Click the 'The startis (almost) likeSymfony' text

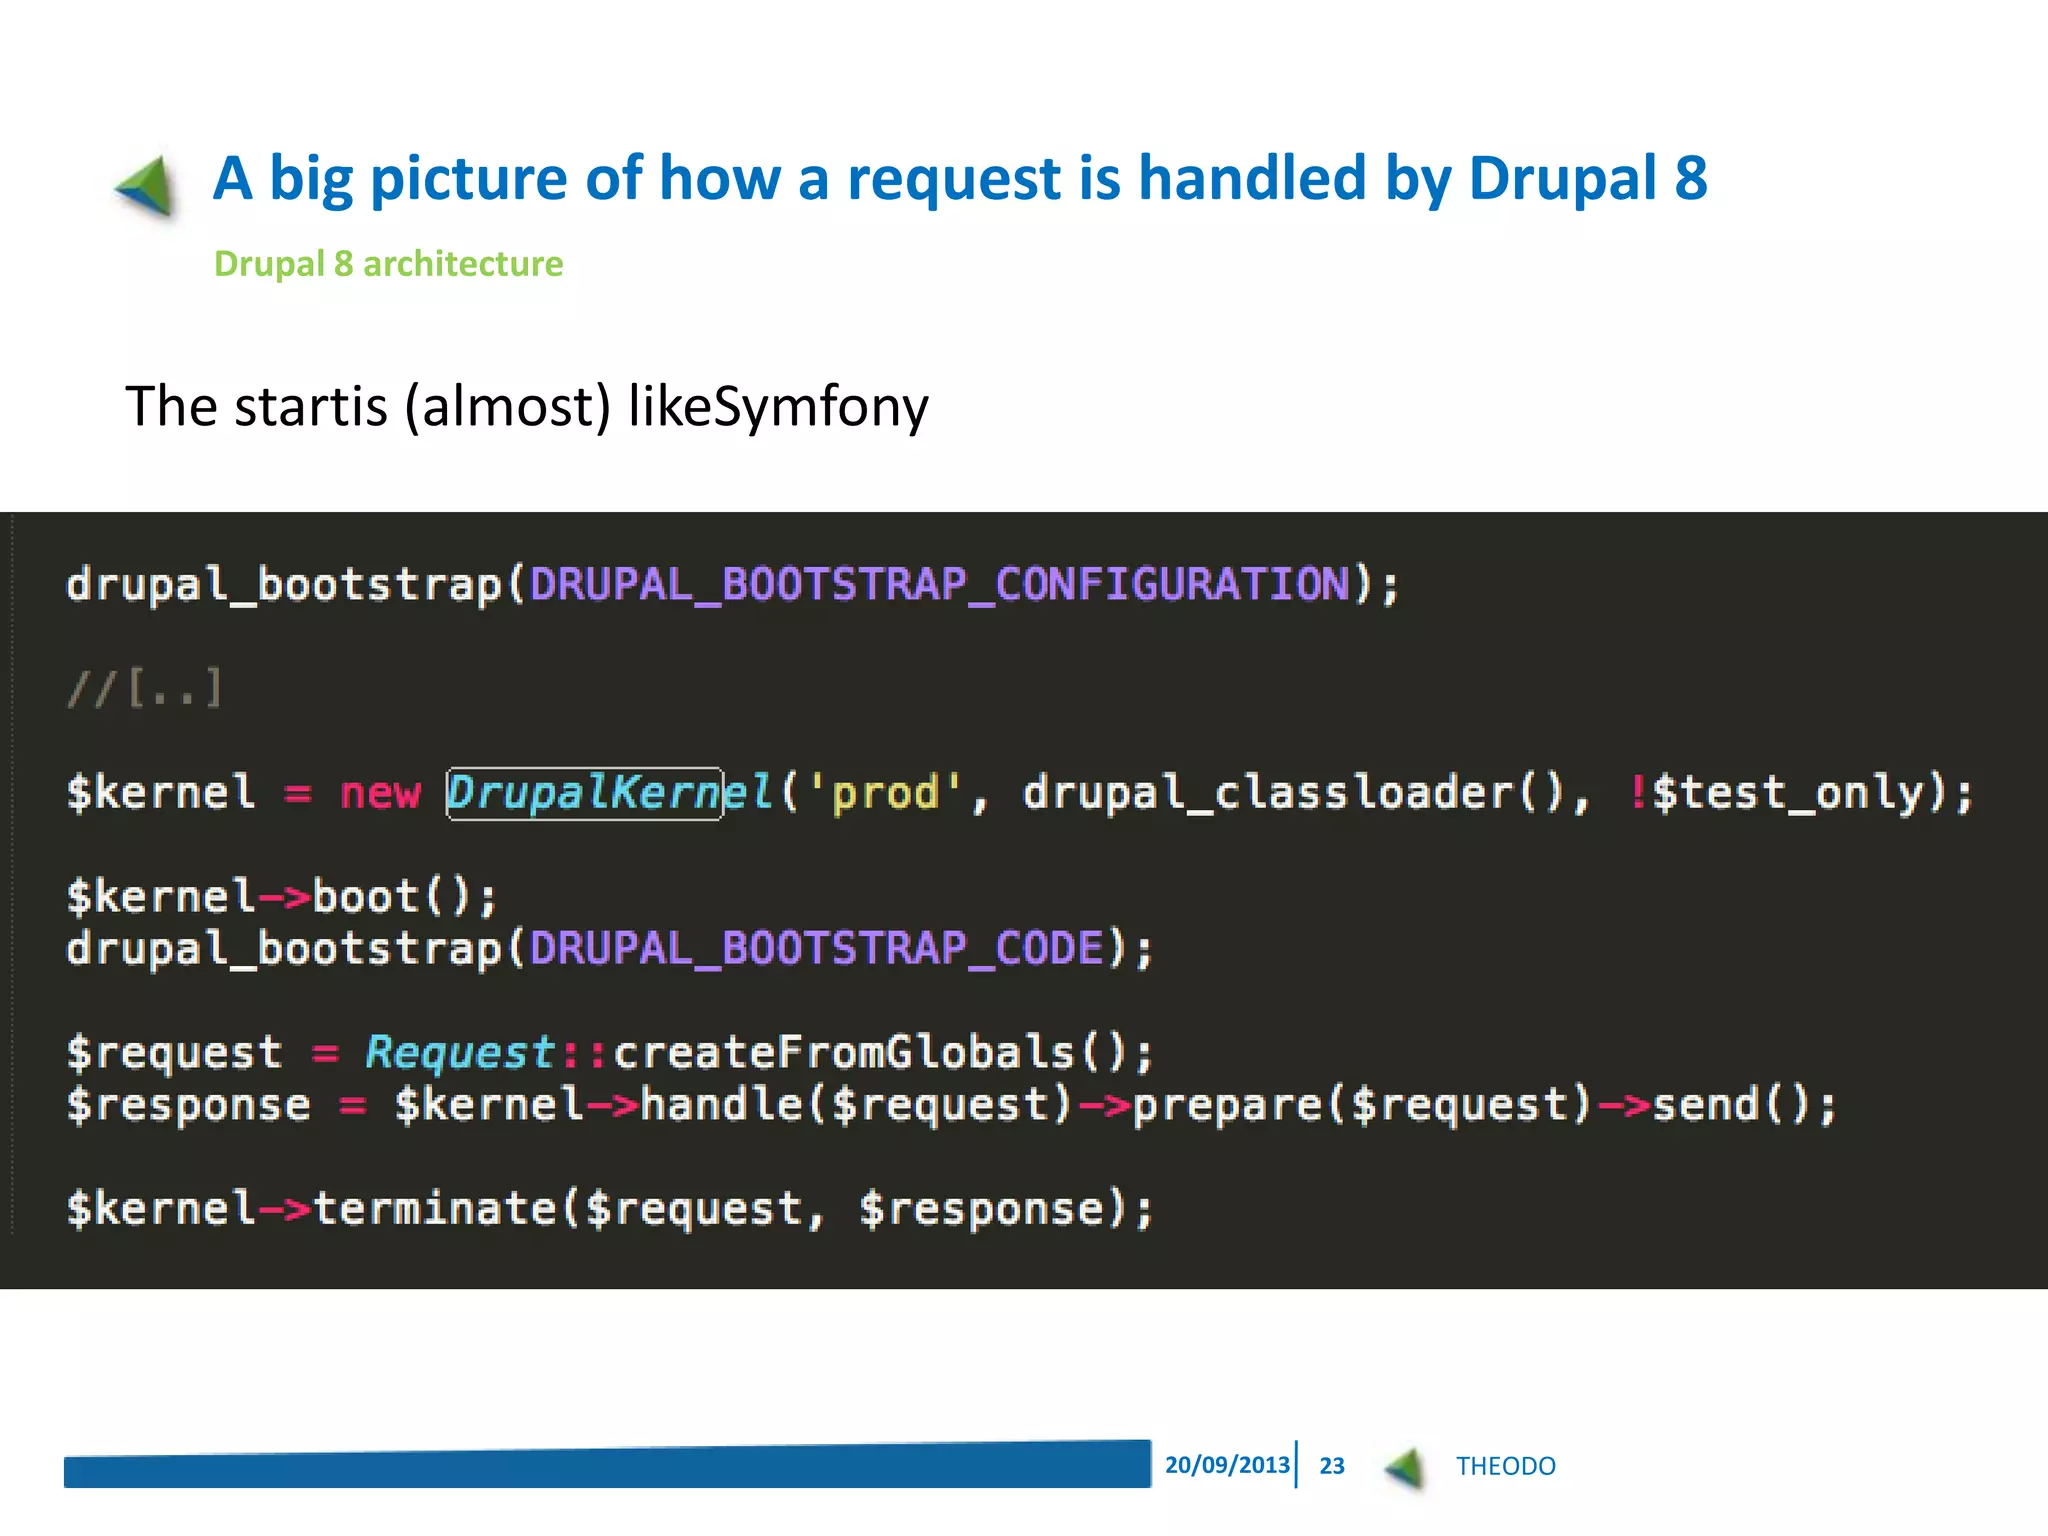(527, 406)
